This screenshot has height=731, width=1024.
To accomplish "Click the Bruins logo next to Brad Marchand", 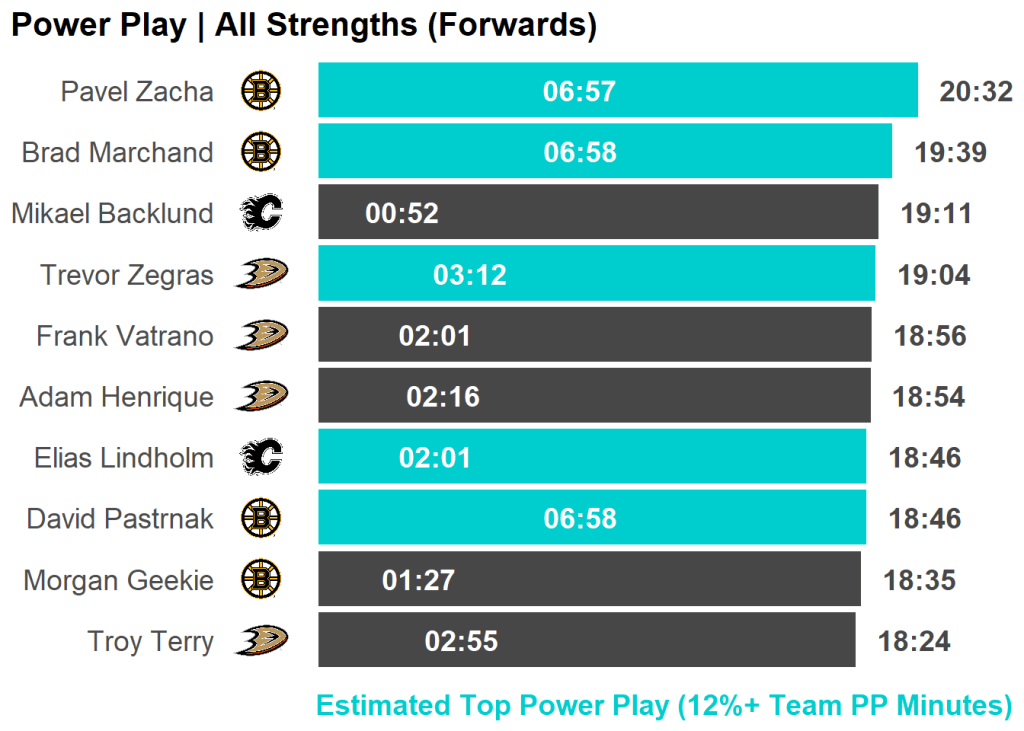I will click(x=261, y=152).
